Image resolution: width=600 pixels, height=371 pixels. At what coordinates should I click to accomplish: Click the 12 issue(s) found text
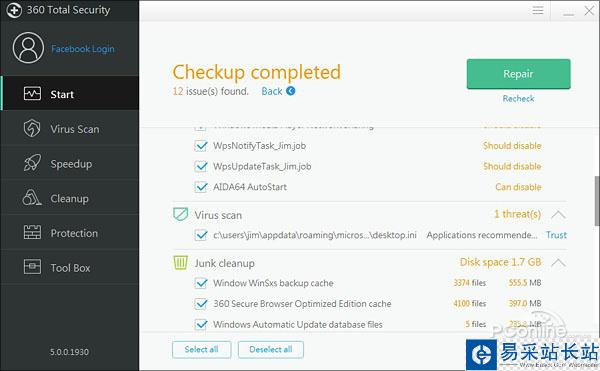pos(210,91)
